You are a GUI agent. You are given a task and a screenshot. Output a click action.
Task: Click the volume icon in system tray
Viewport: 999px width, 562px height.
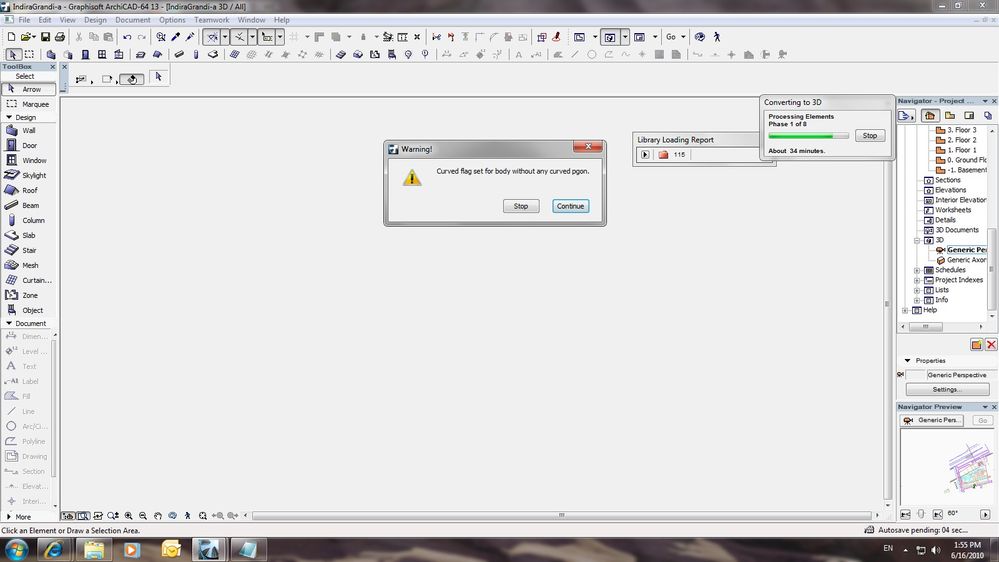[935, 550]
